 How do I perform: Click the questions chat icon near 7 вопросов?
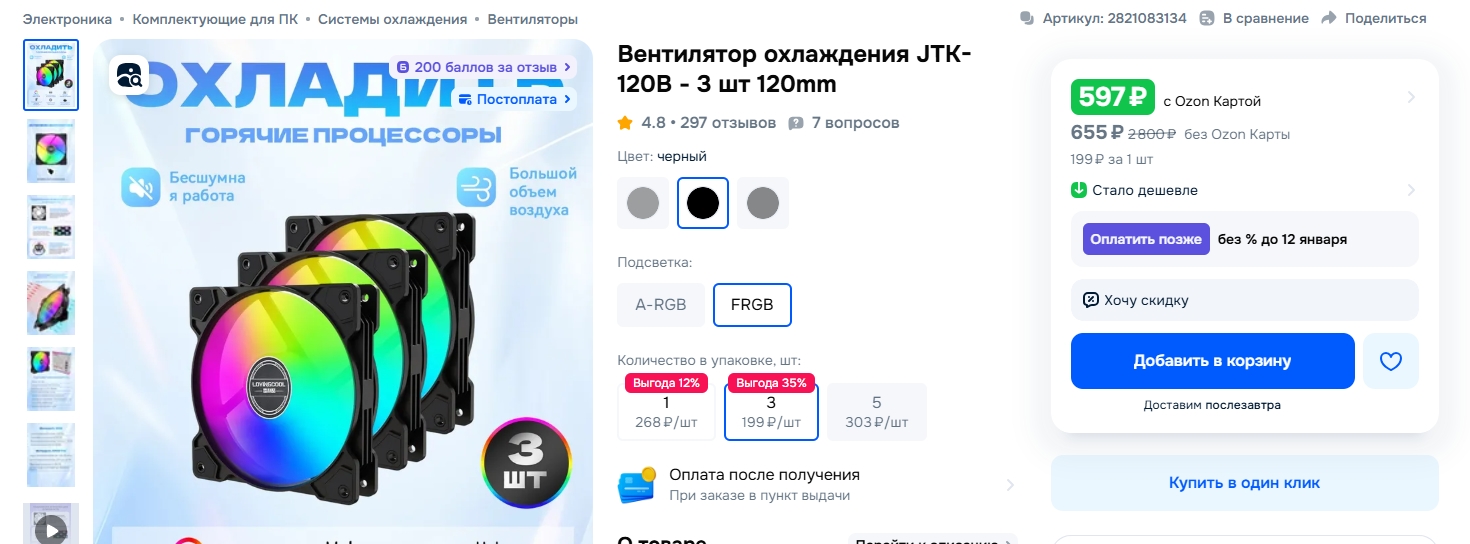click(796, 123)
